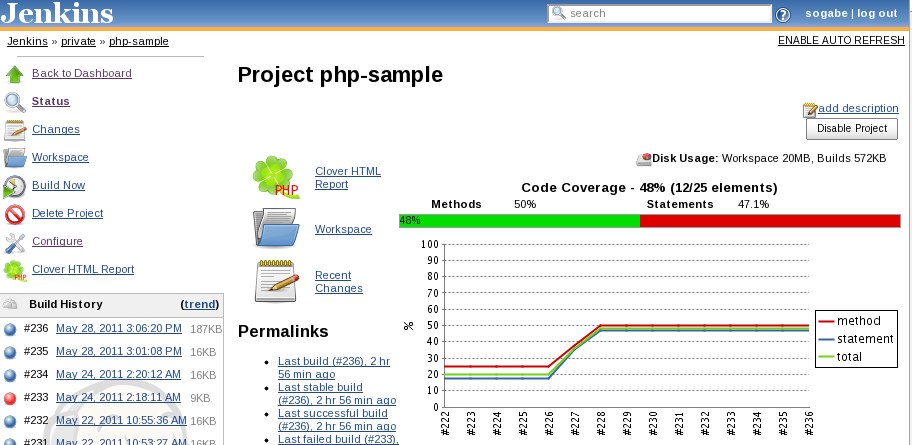Click the small Clover PHP icon in sidebar

click(x=15, y=270)
